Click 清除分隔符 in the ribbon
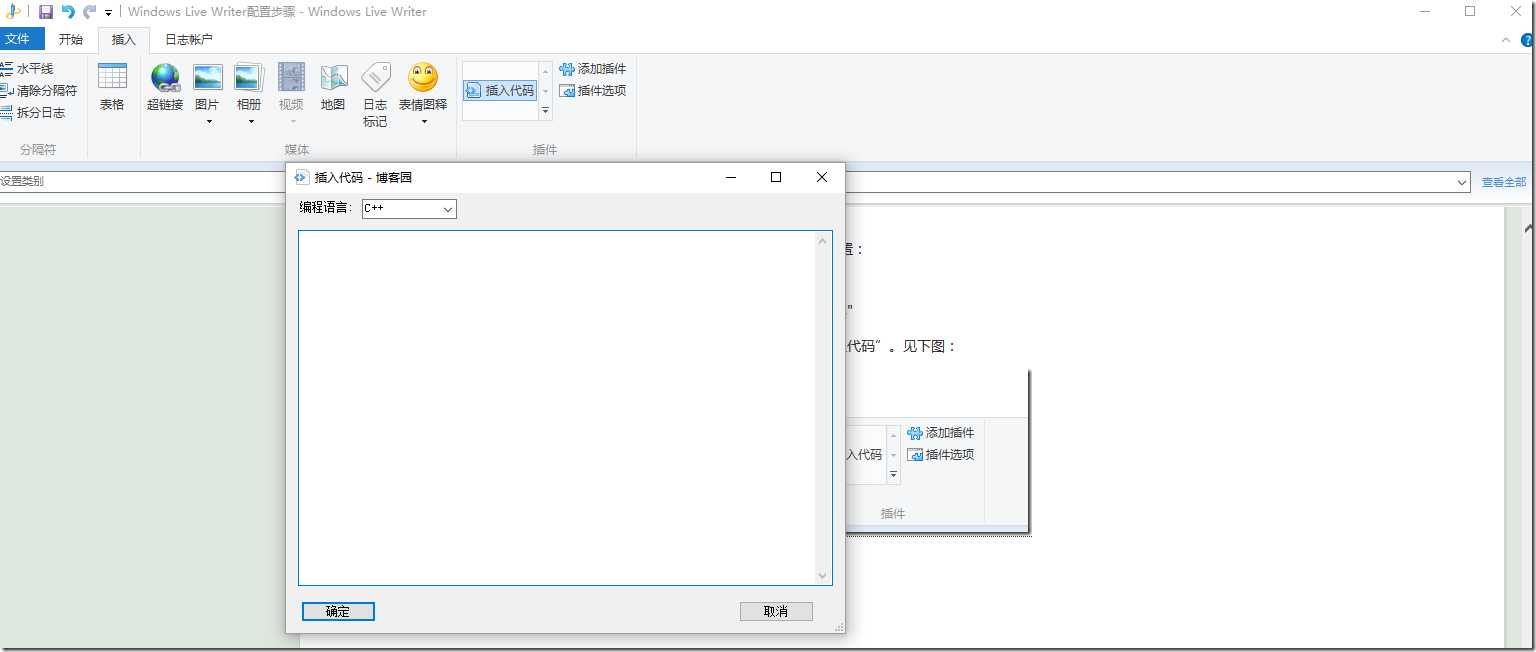Image resolution: width=1536 pixels, height=652 pixels. tap(39, 91)
